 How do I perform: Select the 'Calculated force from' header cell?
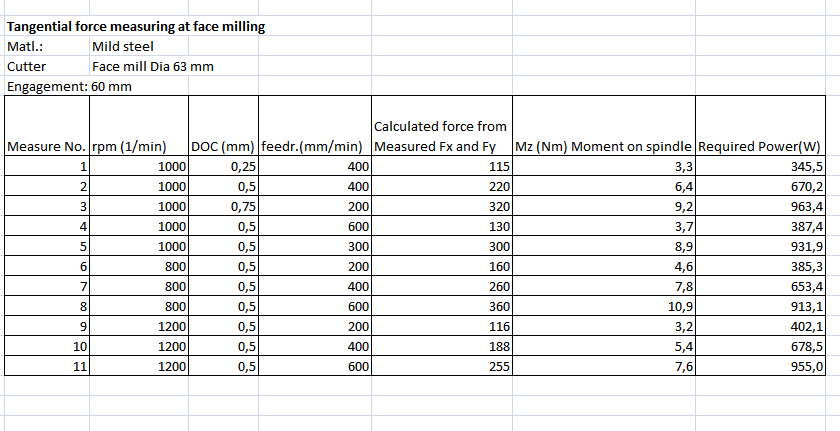click(x=440, y=127)
